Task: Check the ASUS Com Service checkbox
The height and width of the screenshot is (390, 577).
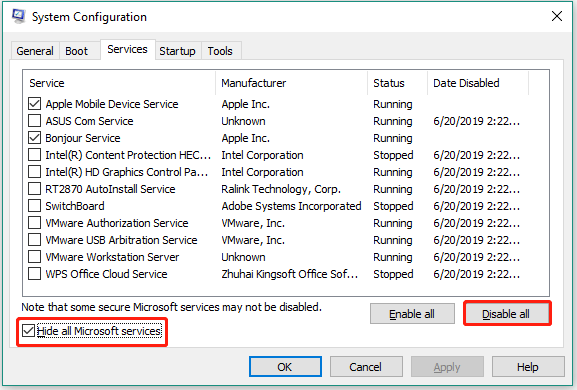Action: [35, 121]
